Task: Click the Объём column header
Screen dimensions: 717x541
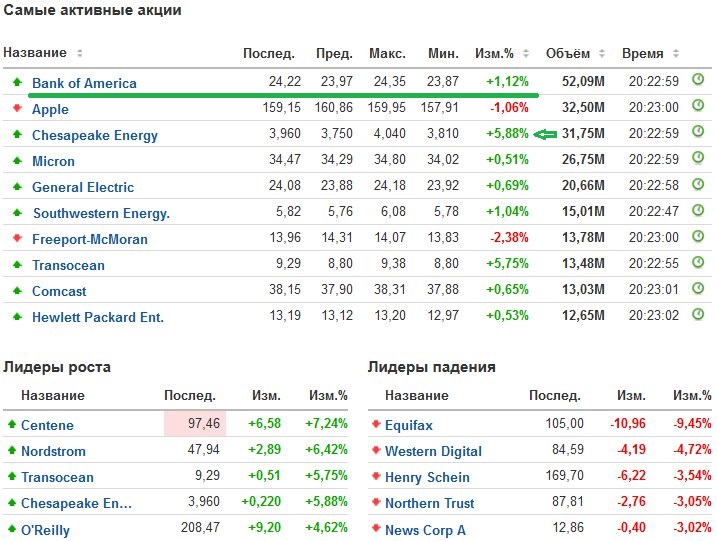Action: (x=567, y=53)
